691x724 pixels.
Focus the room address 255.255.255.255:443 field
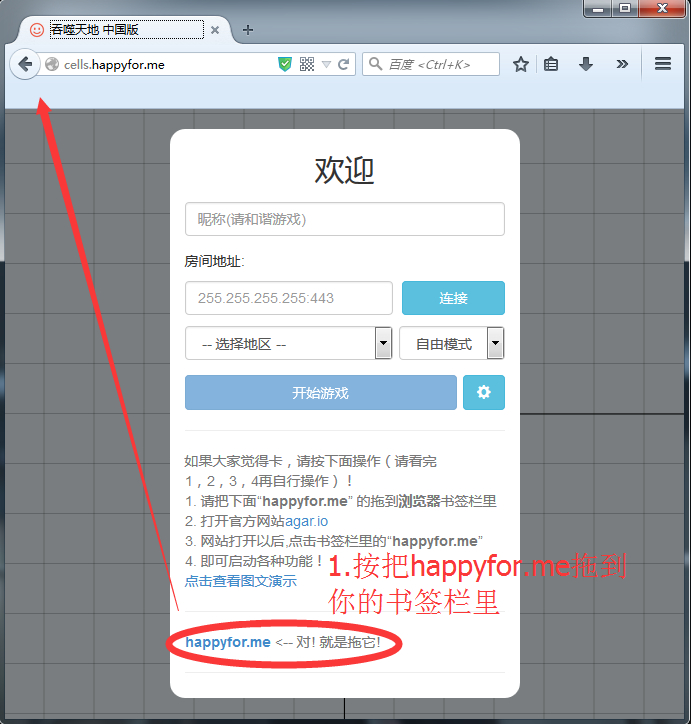pyautogui.click(x=289, y=298)
